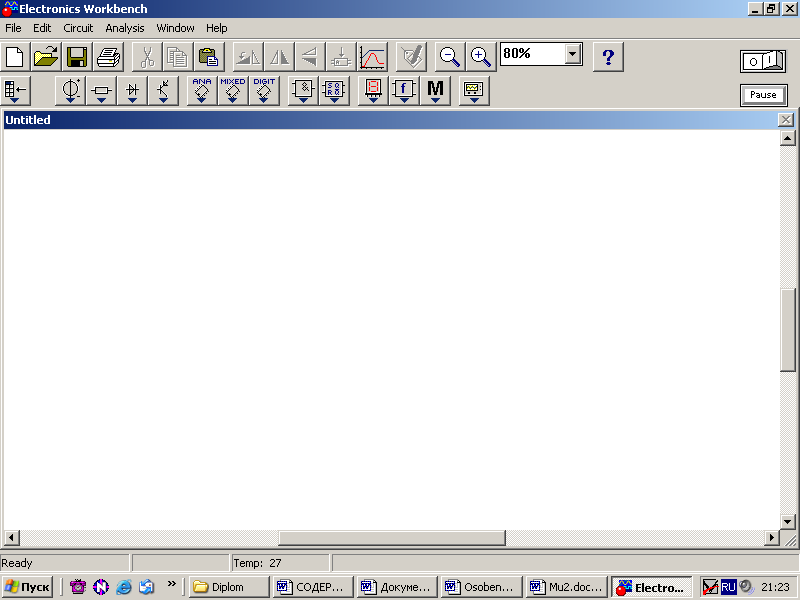800x600 pixels.
Task: Create a subcircuit
Action: tap(341, 57)
